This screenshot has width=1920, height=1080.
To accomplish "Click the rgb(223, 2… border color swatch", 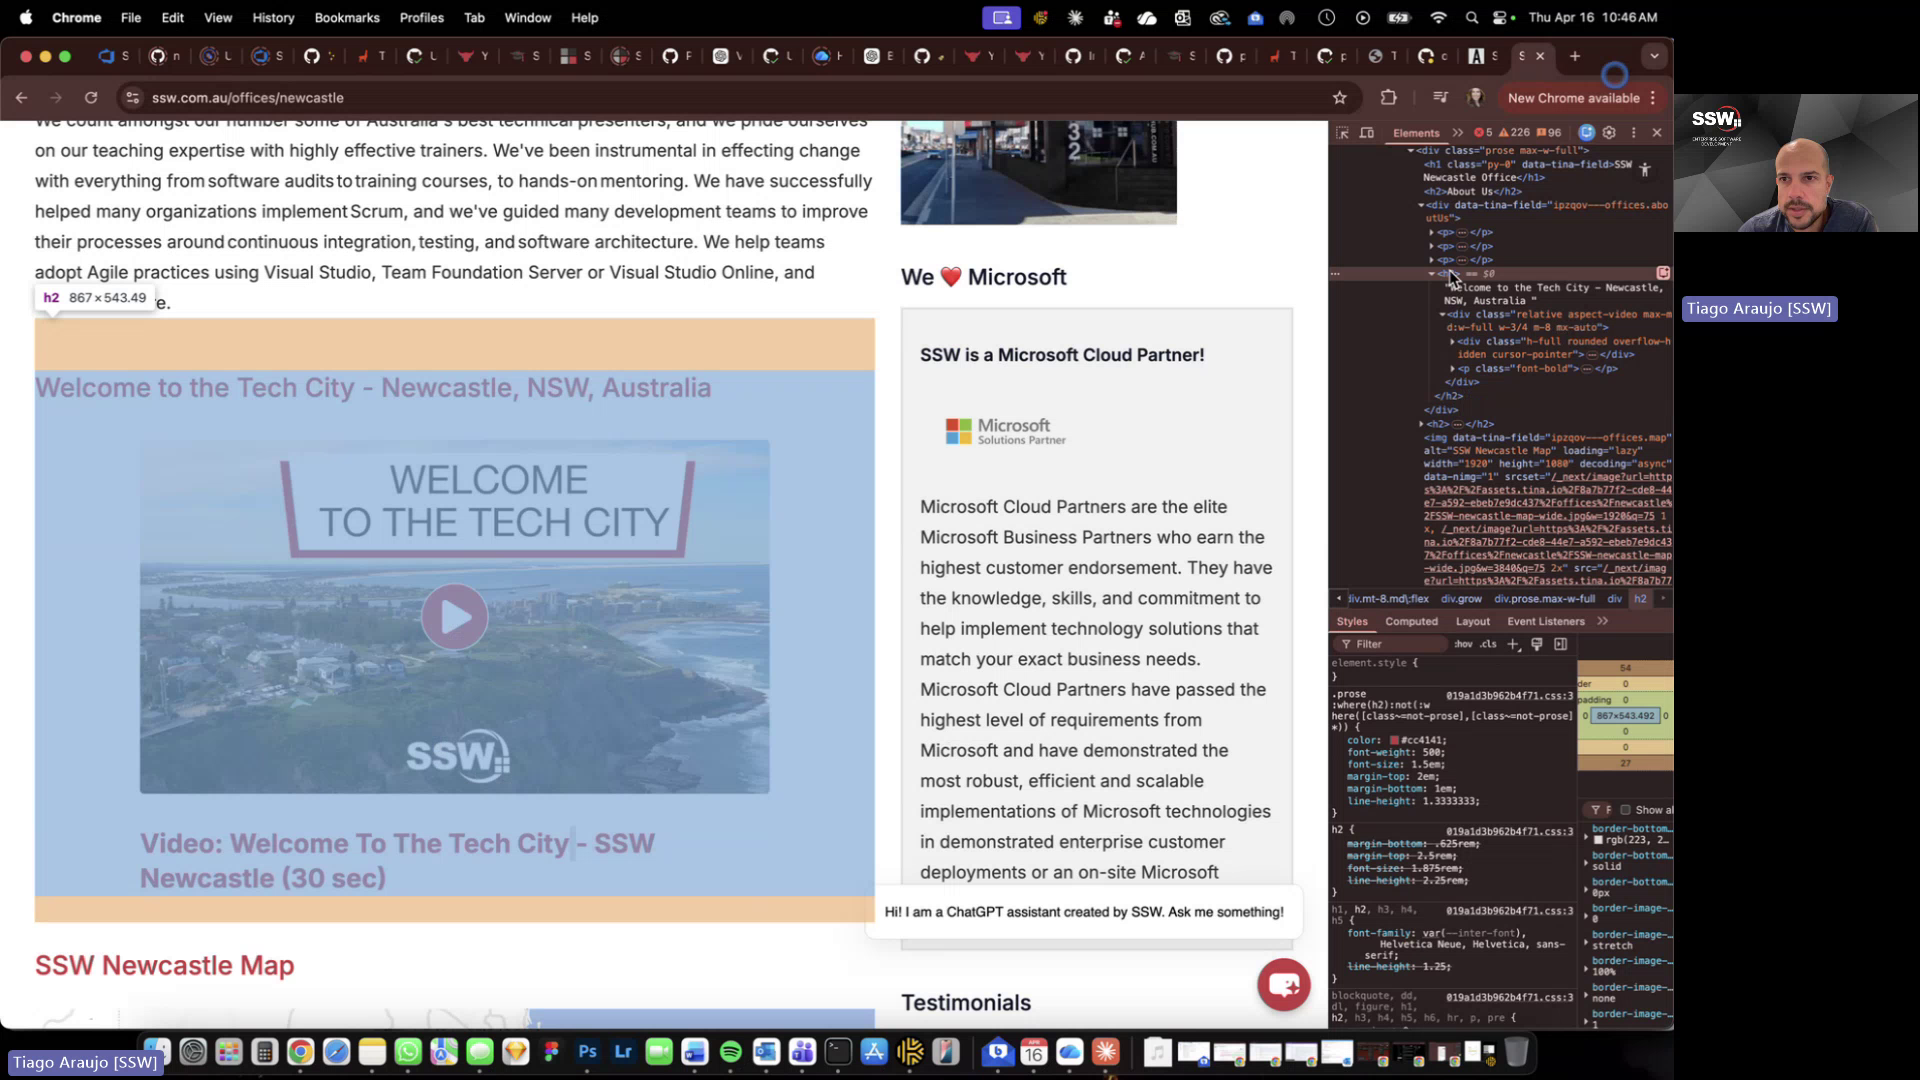I will click(1598, 840).
